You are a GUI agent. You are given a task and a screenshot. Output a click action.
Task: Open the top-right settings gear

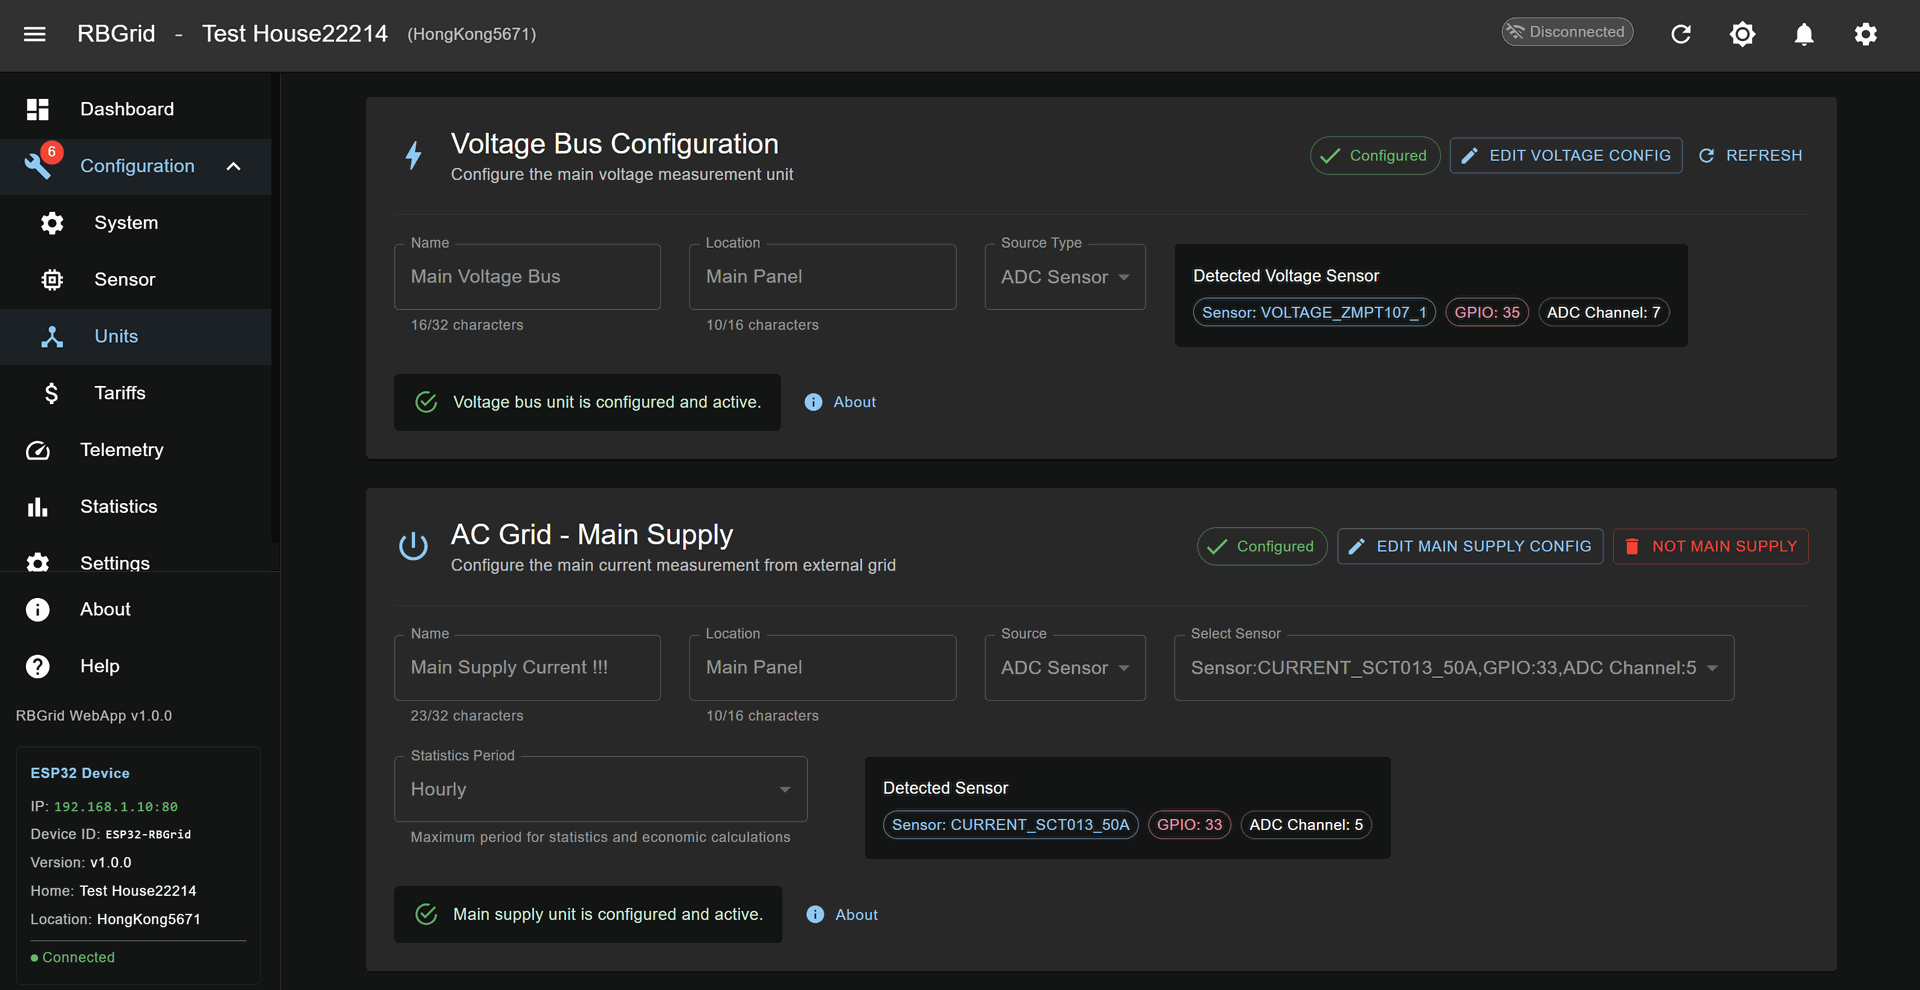(x=1865, y=34)
